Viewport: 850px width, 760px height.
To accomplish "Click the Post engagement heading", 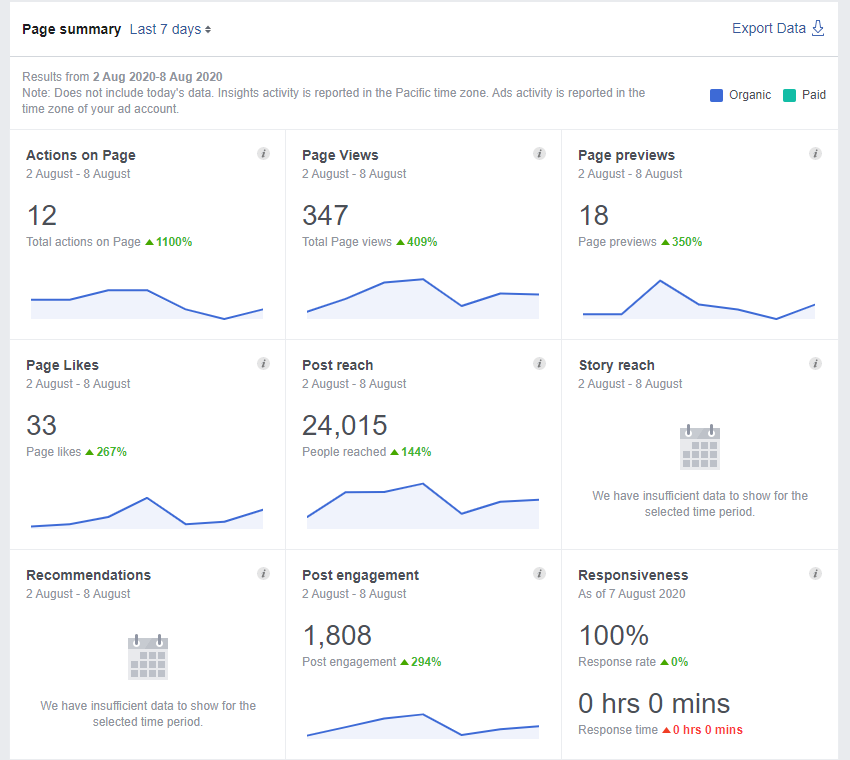I will point(360,575).
